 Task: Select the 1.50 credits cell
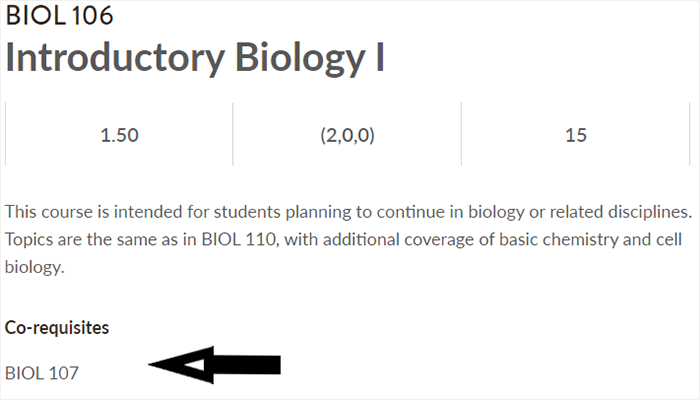[119, 135]
